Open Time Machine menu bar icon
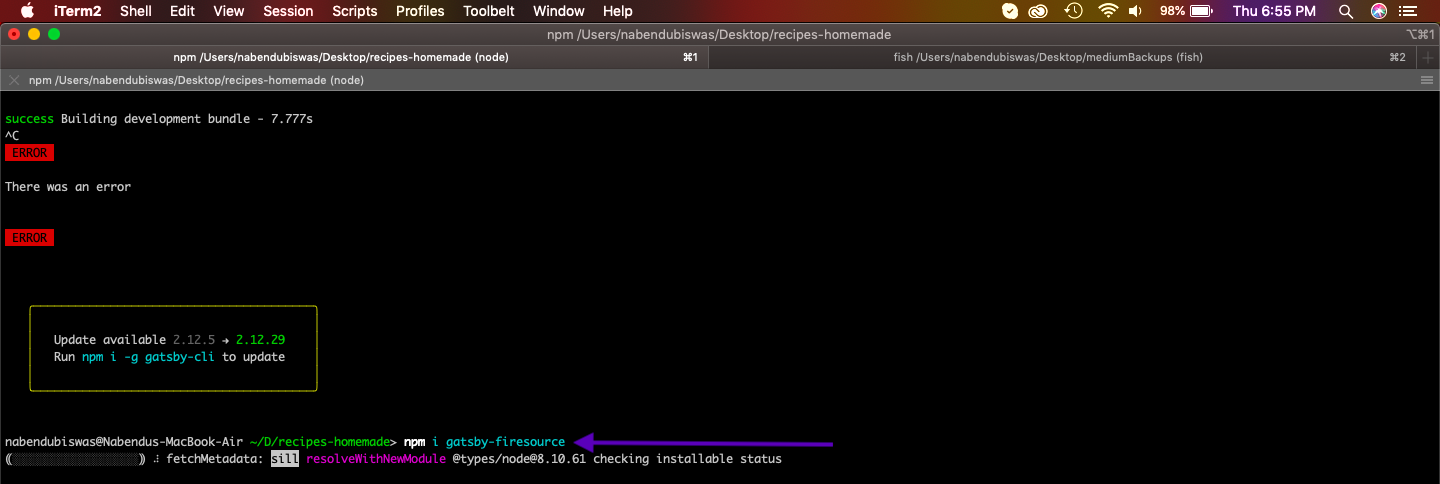 pyautogui.click(x=1073, y=11)
